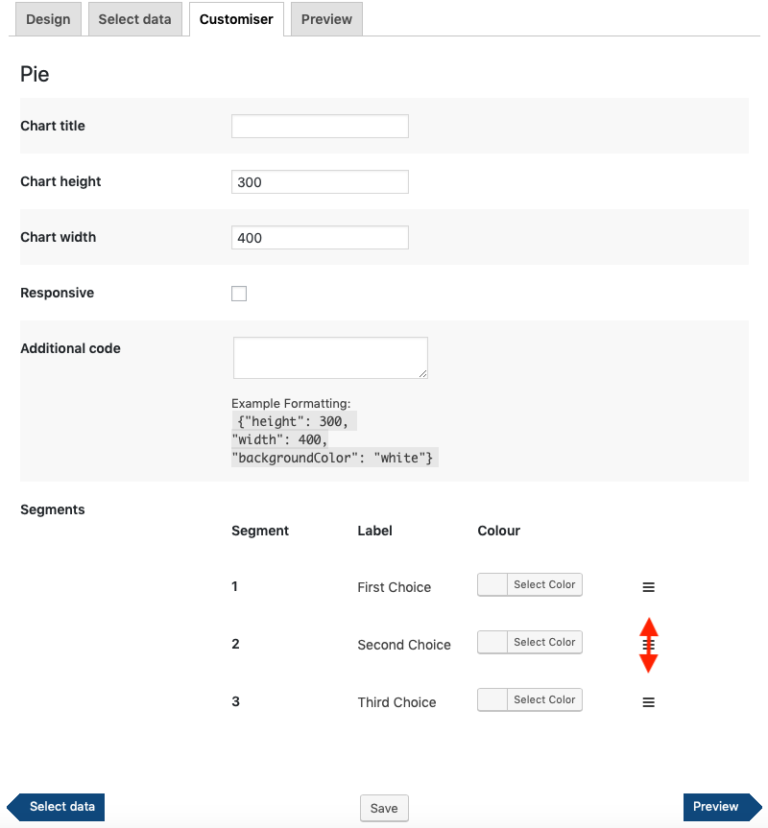
Task: Click the bottom-left Select data button
Action: point(55,806)
